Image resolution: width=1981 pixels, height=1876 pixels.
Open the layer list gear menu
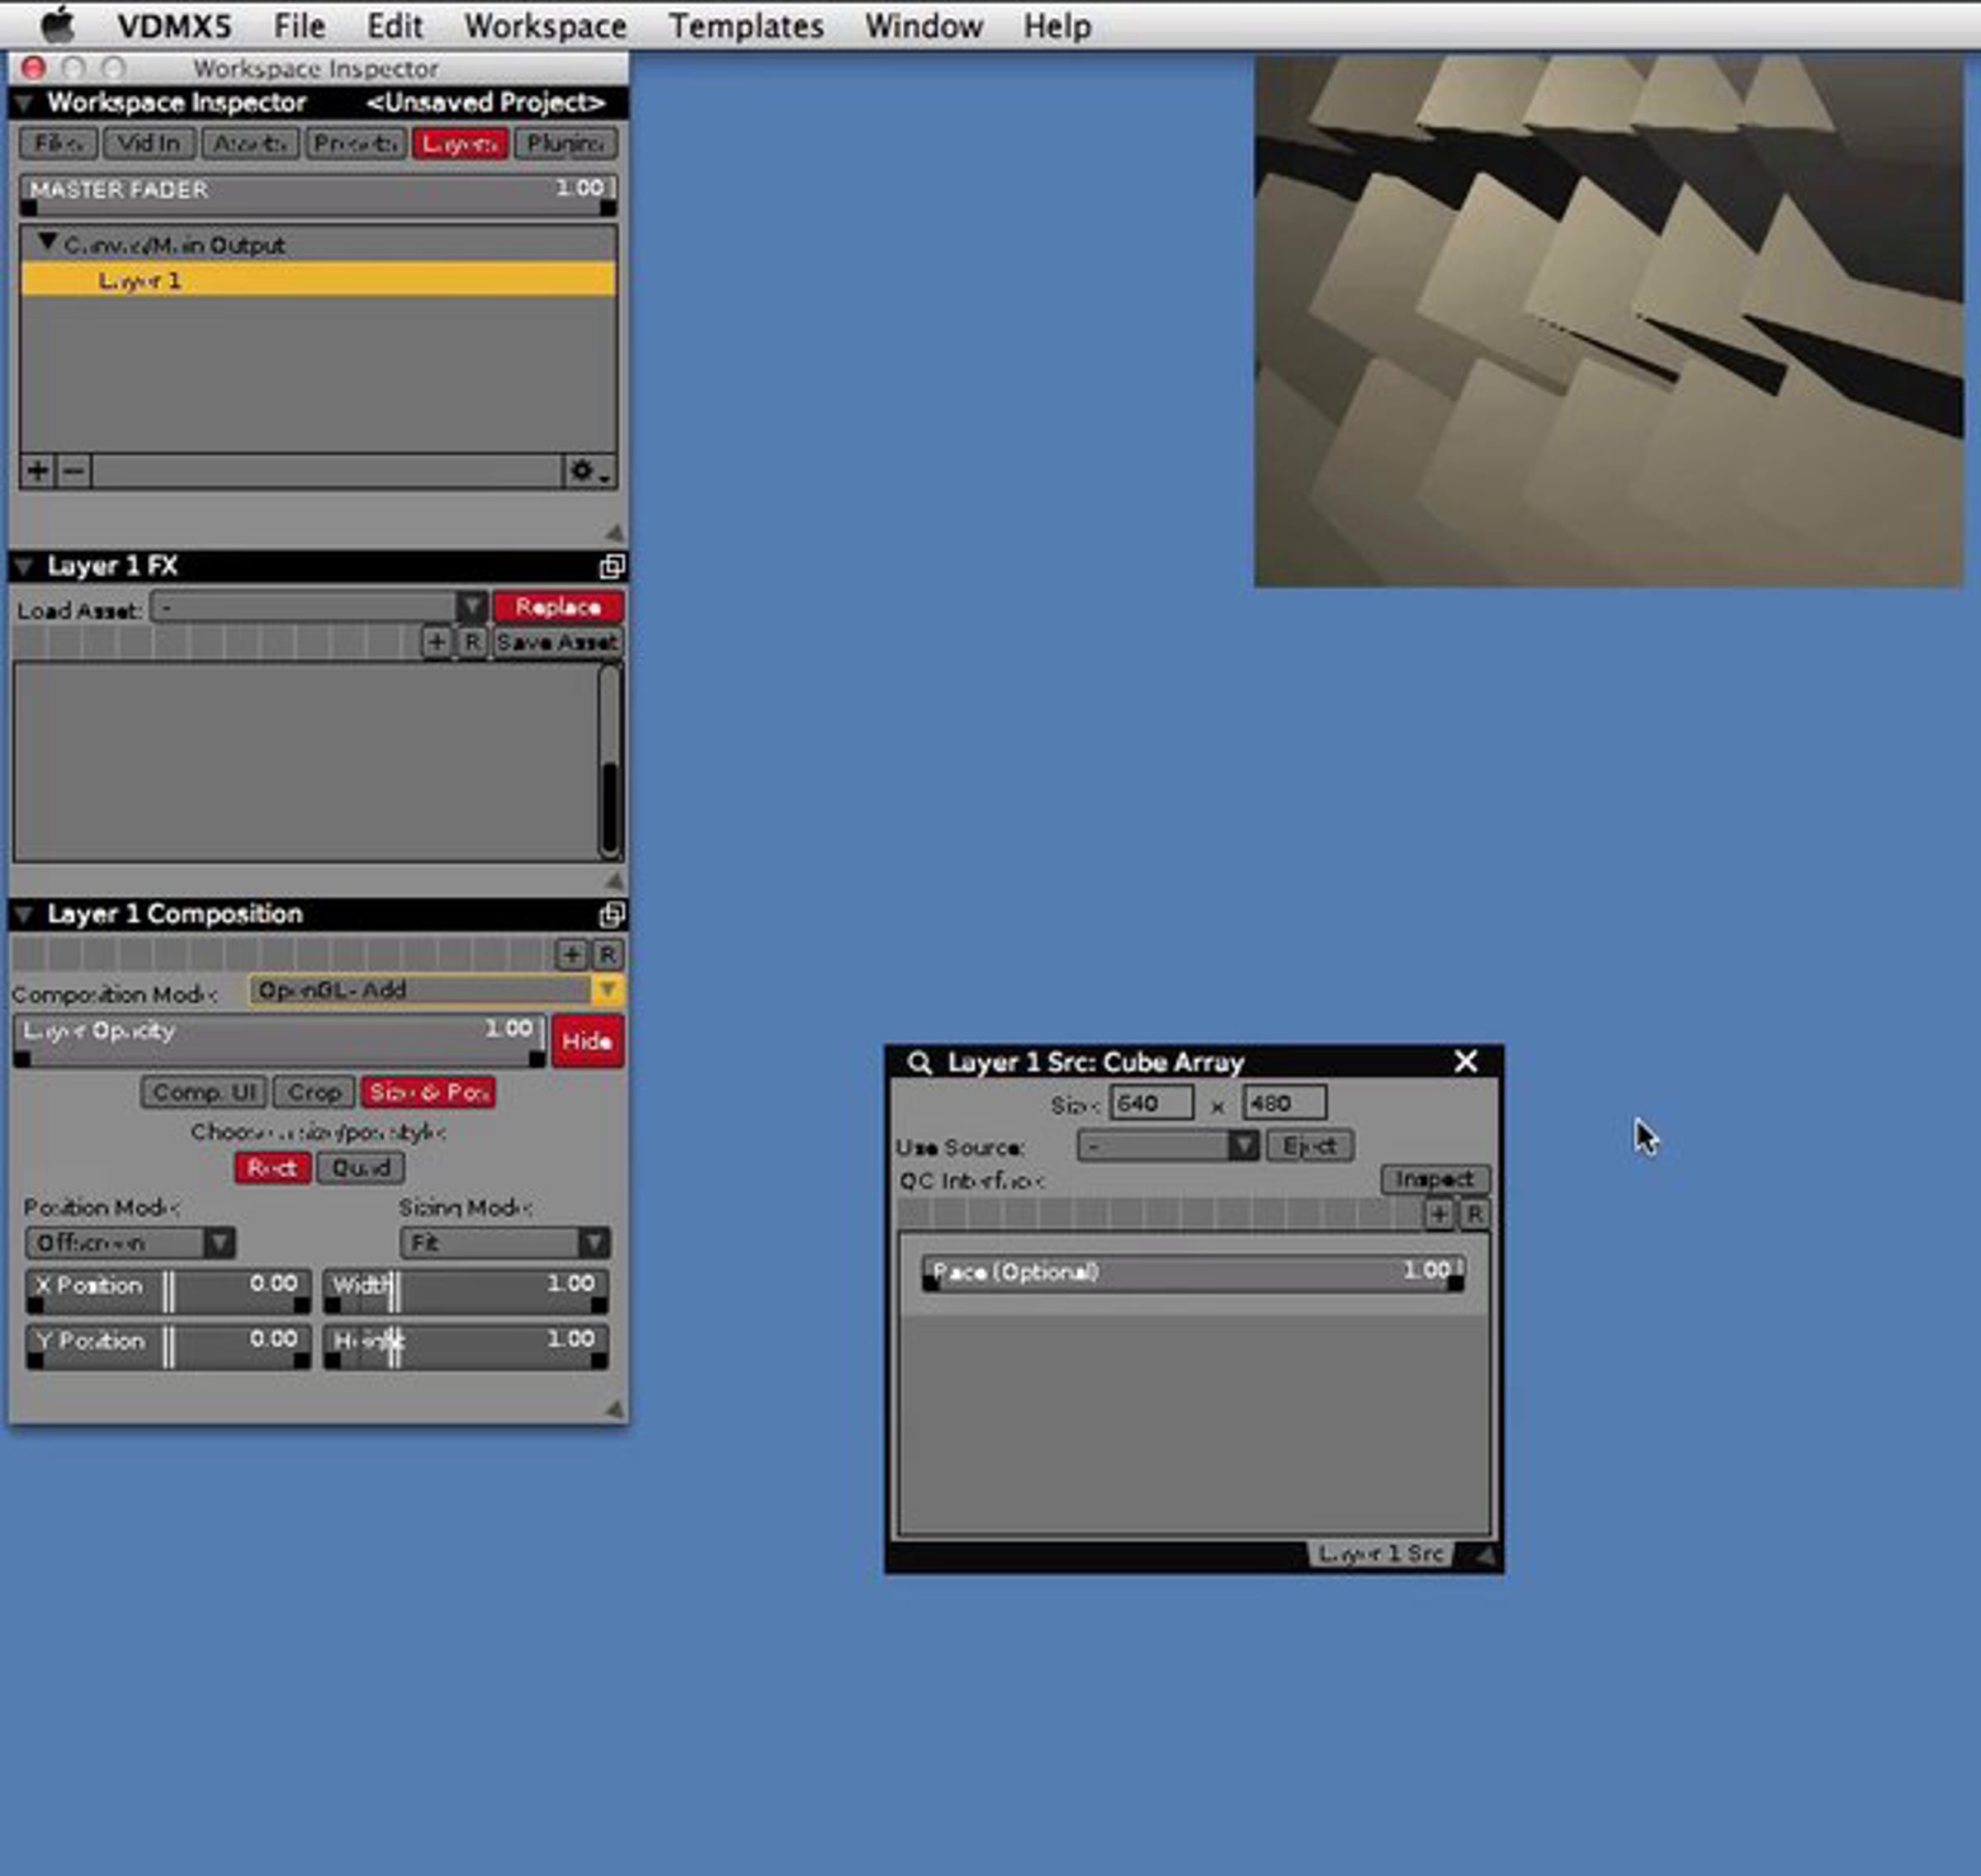point(588,470)
